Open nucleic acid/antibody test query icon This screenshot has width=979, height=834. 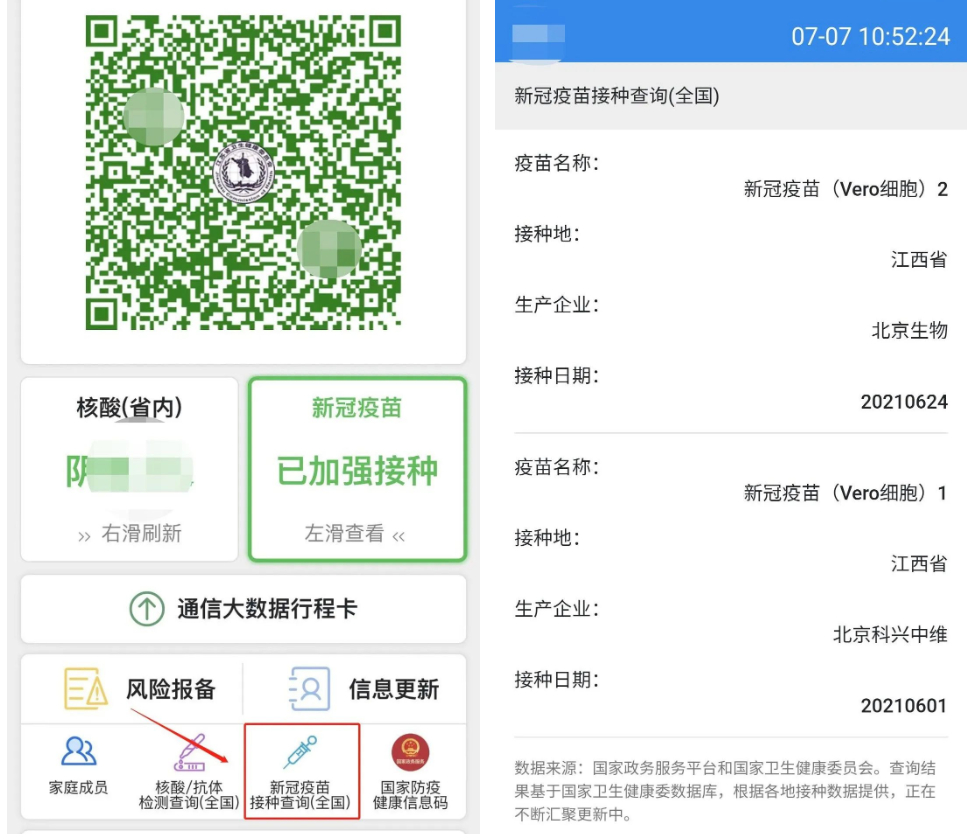pos(190,752)
